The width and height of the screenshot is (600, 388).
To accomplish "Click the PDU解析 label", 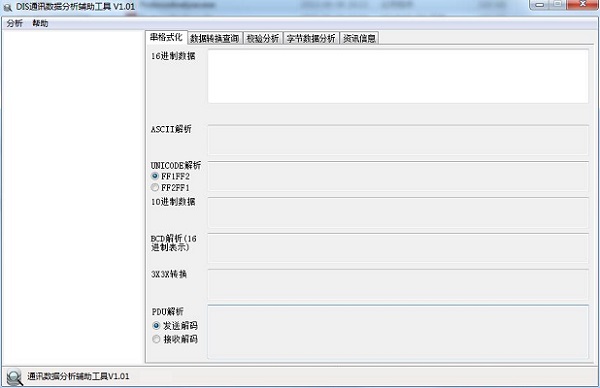I will tap(168, 311).
